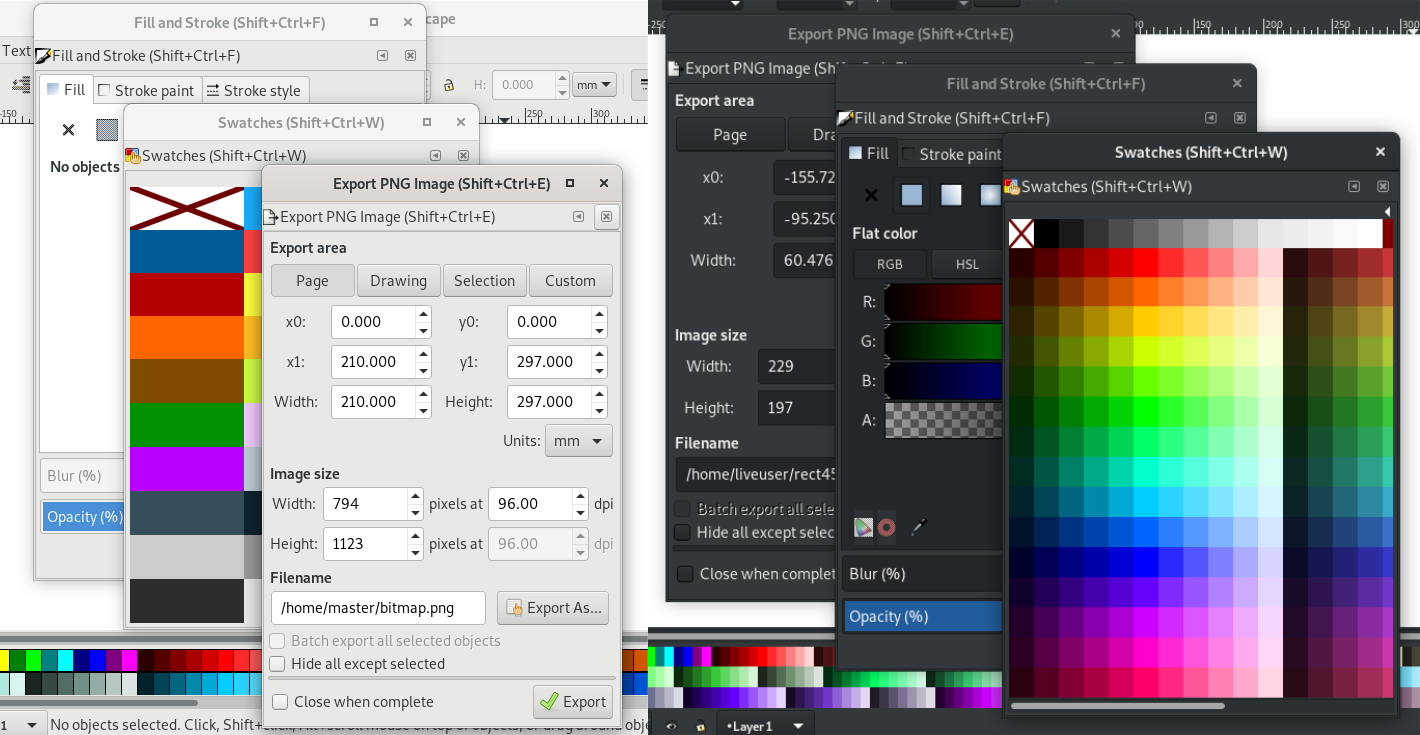This screenshot has width=1420, height=735.
Task: Switch to the Stroke style tab
Action: point(256,90)
